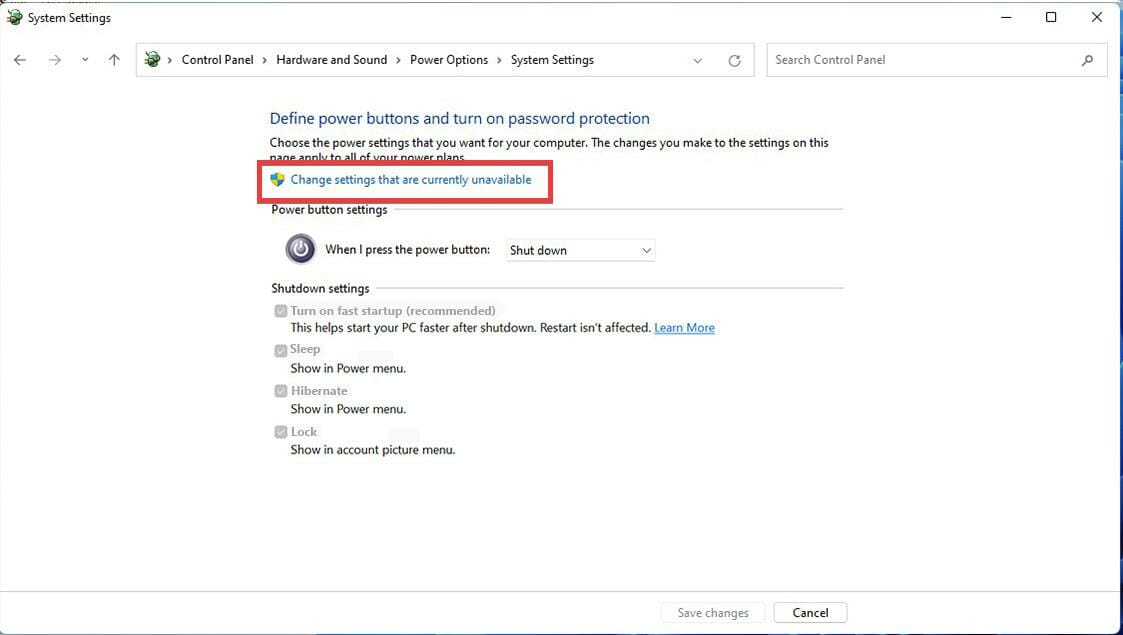Click the search magnifier icon

click(x=1088, y=60)
